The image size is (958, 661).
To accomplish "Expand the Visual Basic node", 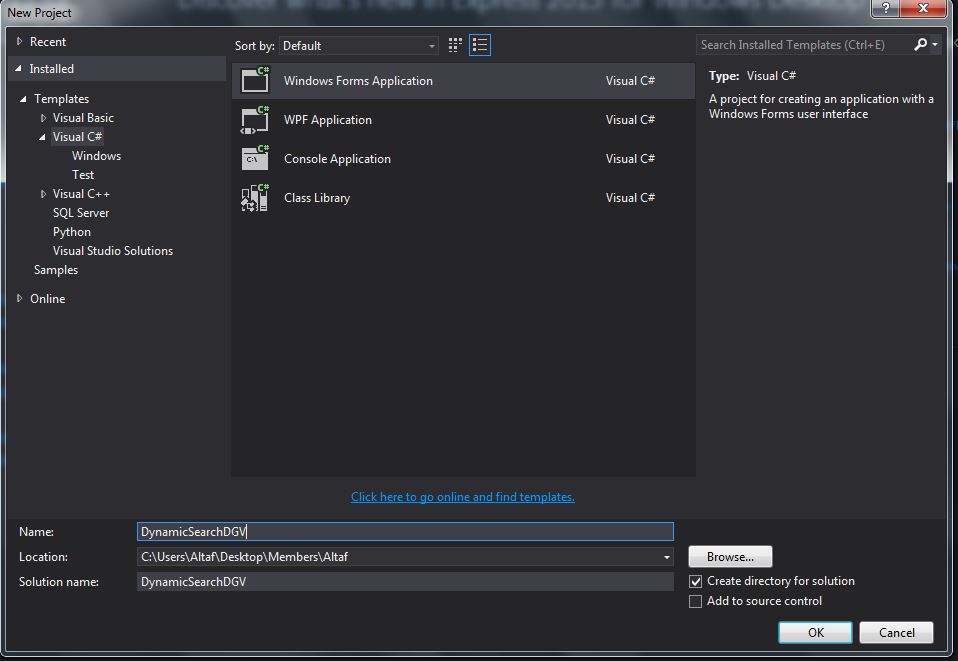I will tap(43, 117).
